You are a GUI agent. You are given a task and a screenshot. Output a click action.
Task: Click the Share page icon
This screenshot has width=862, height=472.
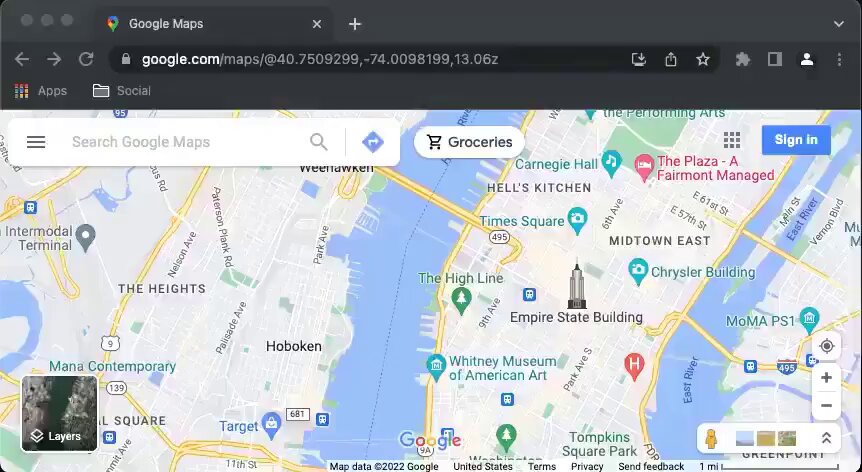pyautogui.click(x=671, y=59)
